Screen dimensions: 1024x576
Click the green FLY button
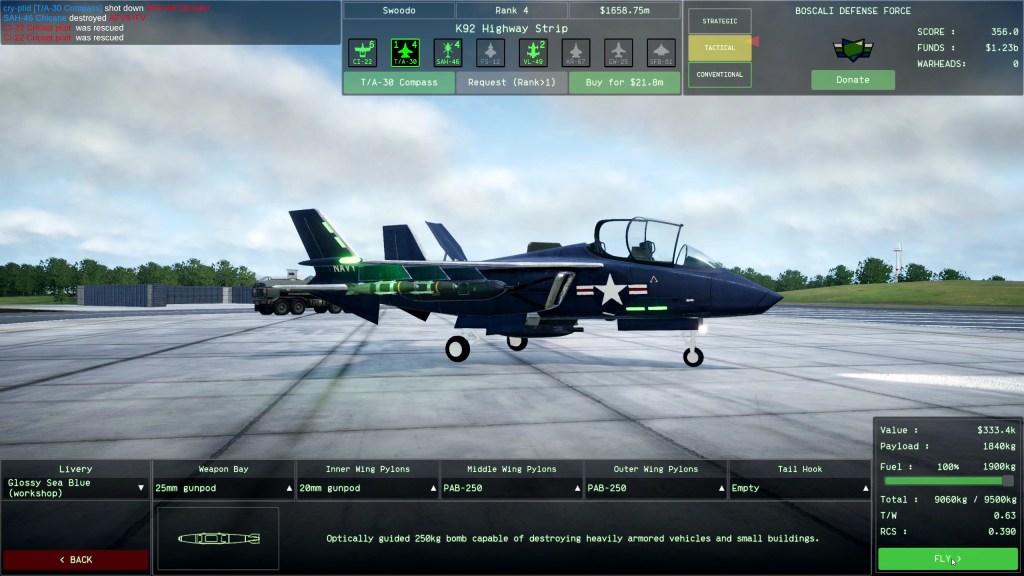948,559
